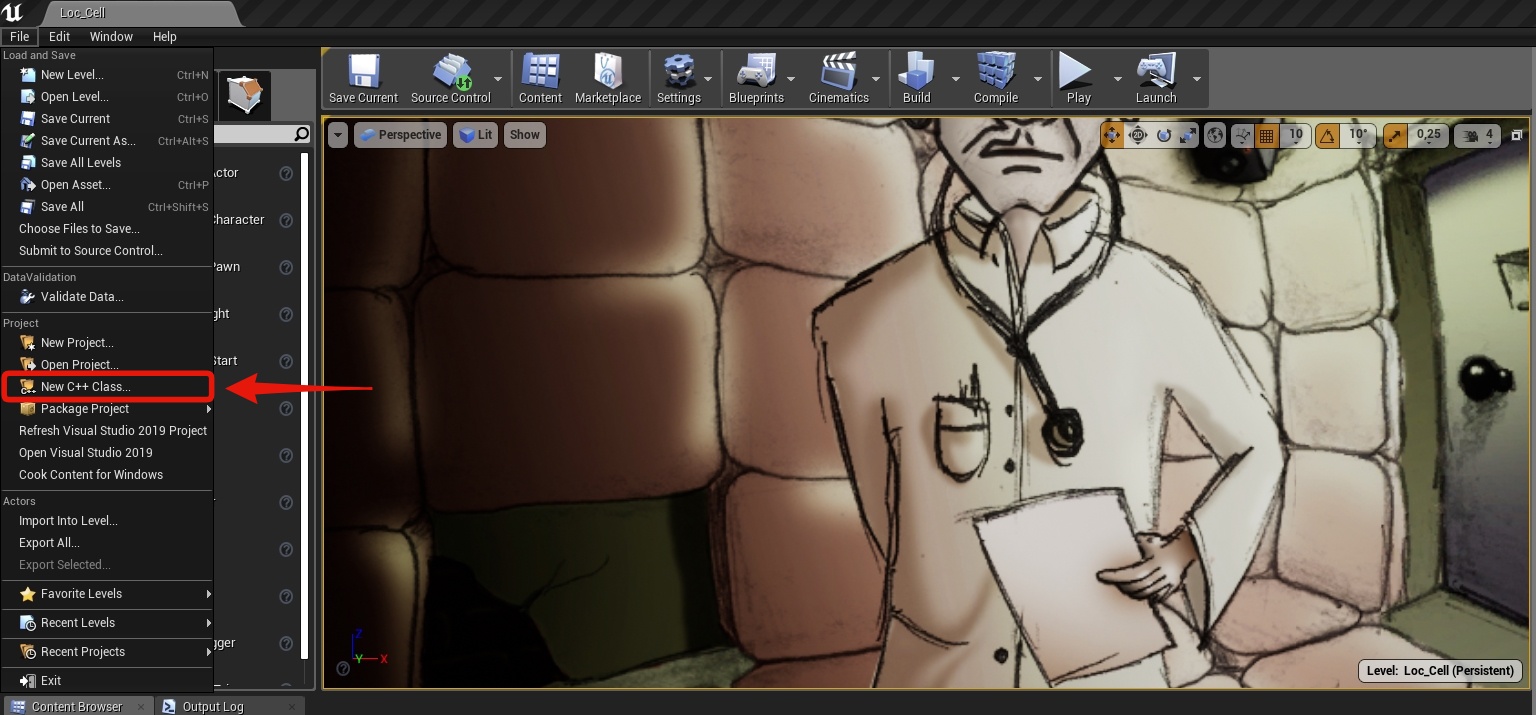The image size is (1536, 715).
Task: Toggle grid snapping in the viewport
Action: (x=1267, y=135)
